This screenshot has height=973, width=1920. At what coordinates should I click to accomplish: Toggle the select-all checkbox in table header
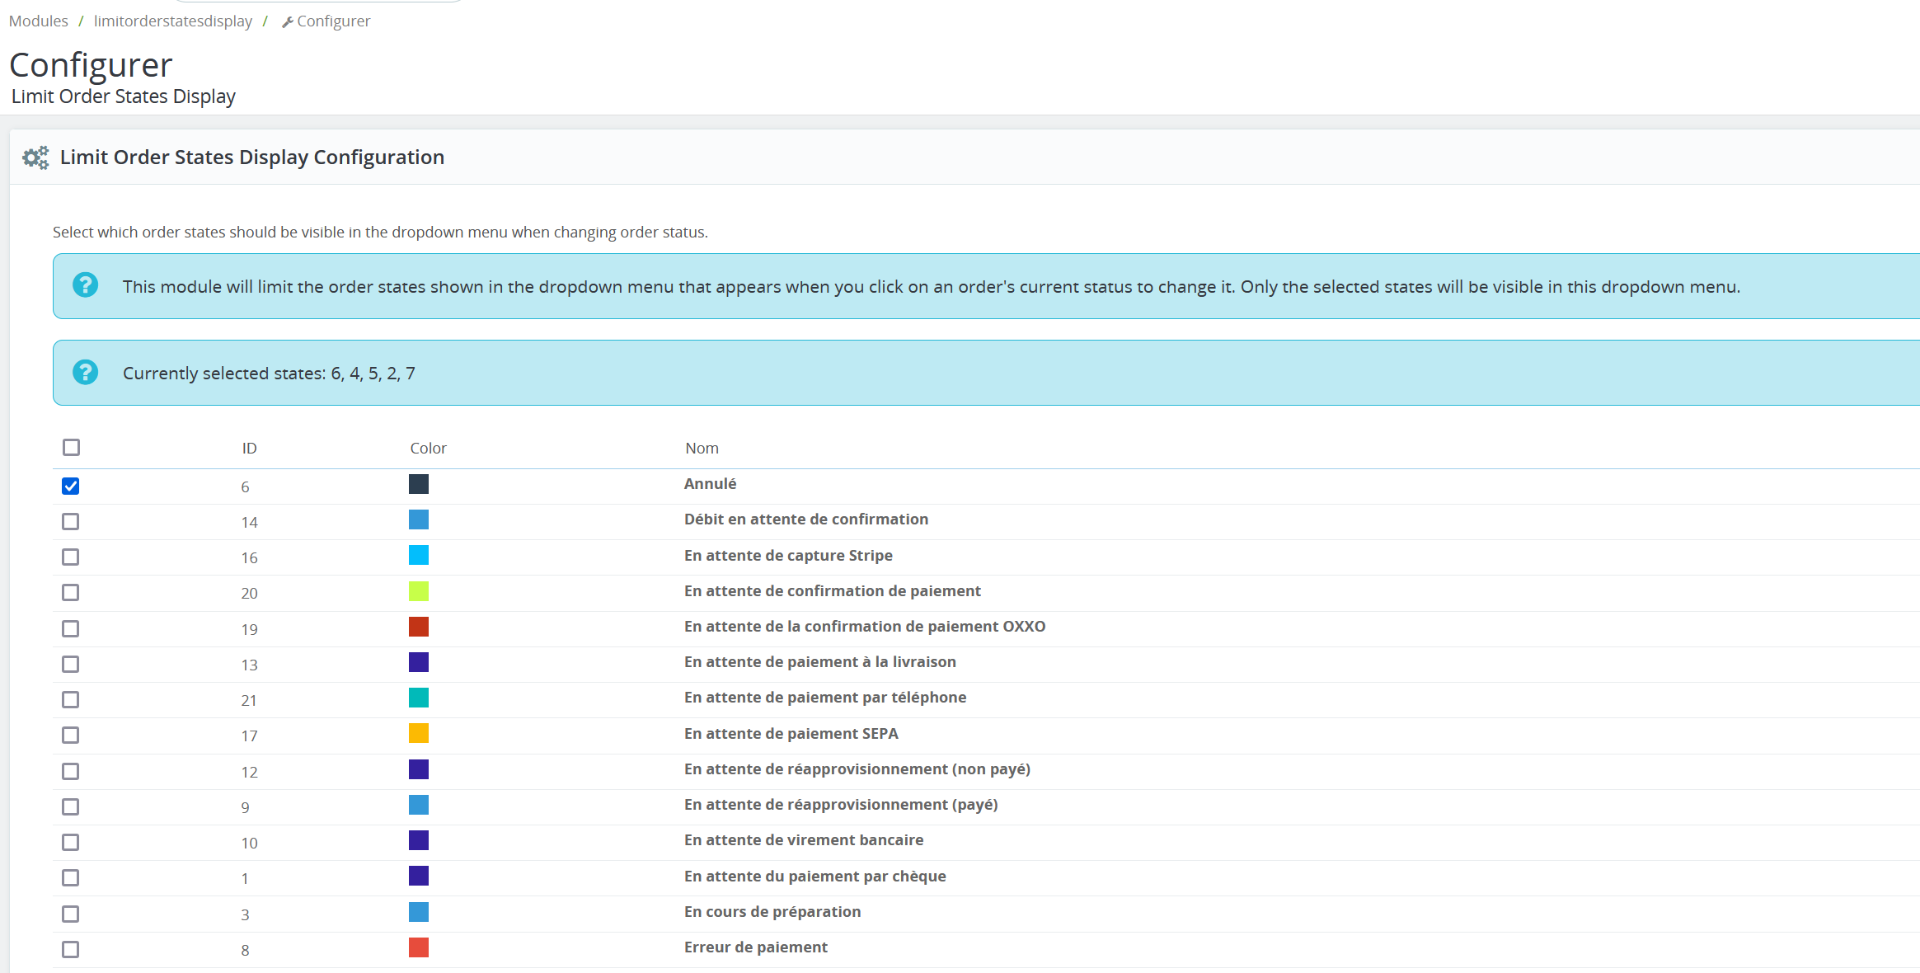pyautogui.click(x=71, y=447)
